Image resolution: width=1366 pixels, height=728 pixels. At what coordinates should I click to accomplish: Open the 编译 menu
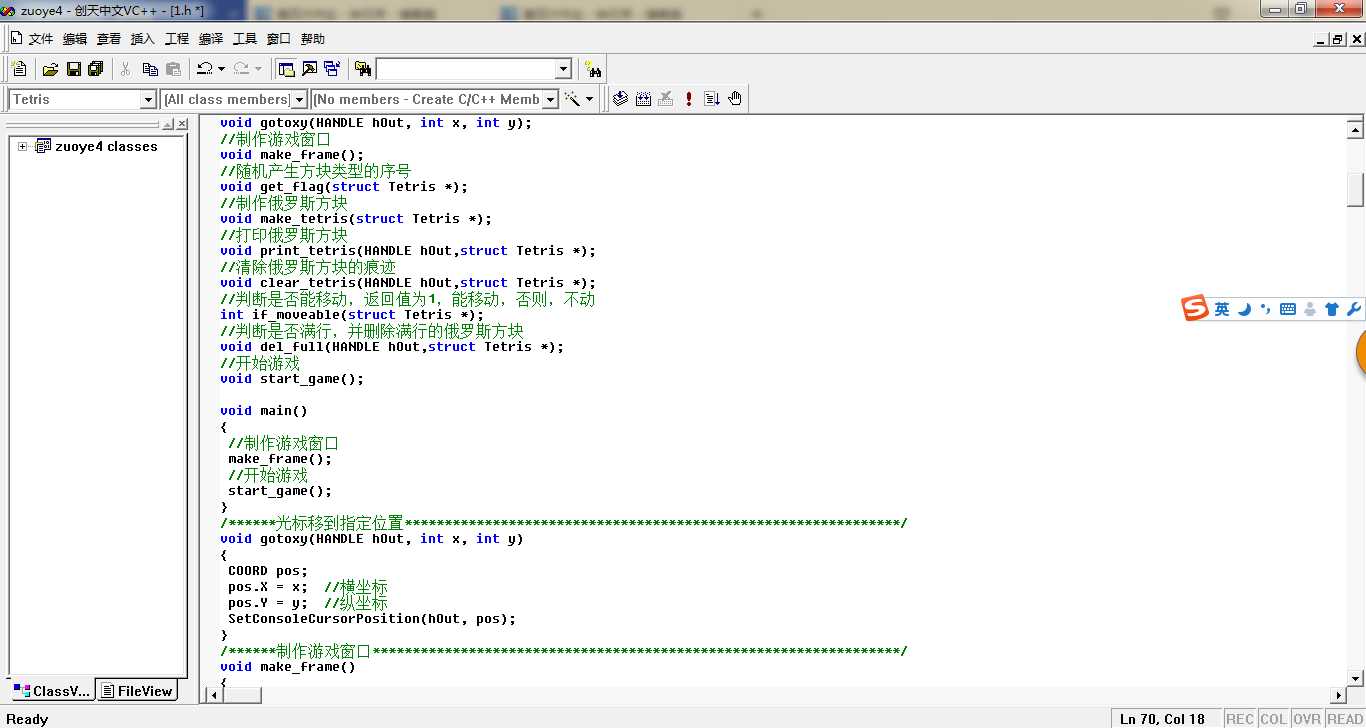point(211,38)
